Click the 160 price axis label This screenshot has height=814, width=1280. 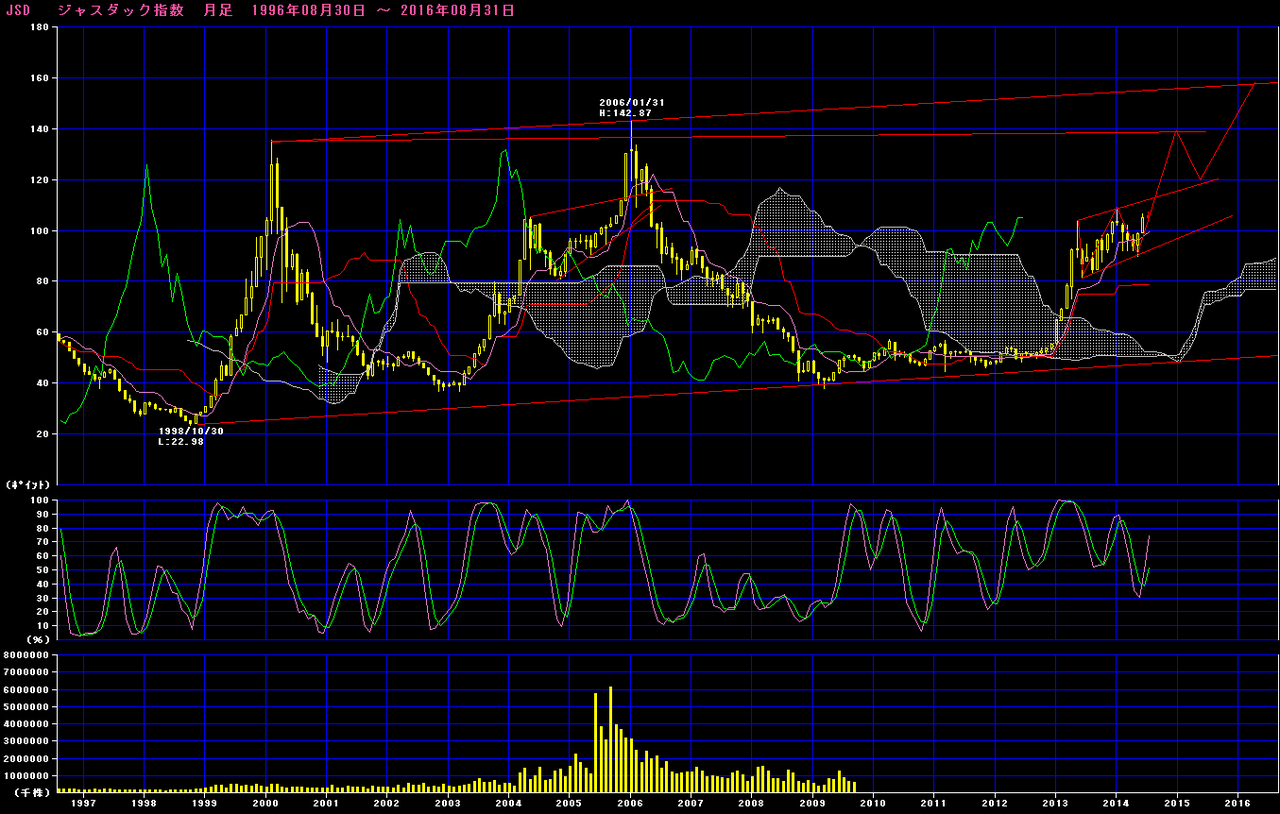pos(41,78)
